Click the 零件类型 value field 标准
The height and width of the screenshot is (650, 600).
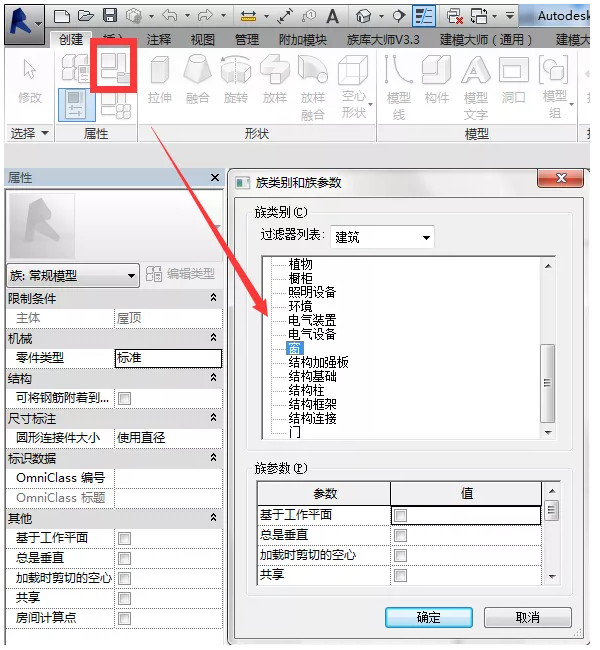coord(168,358)
